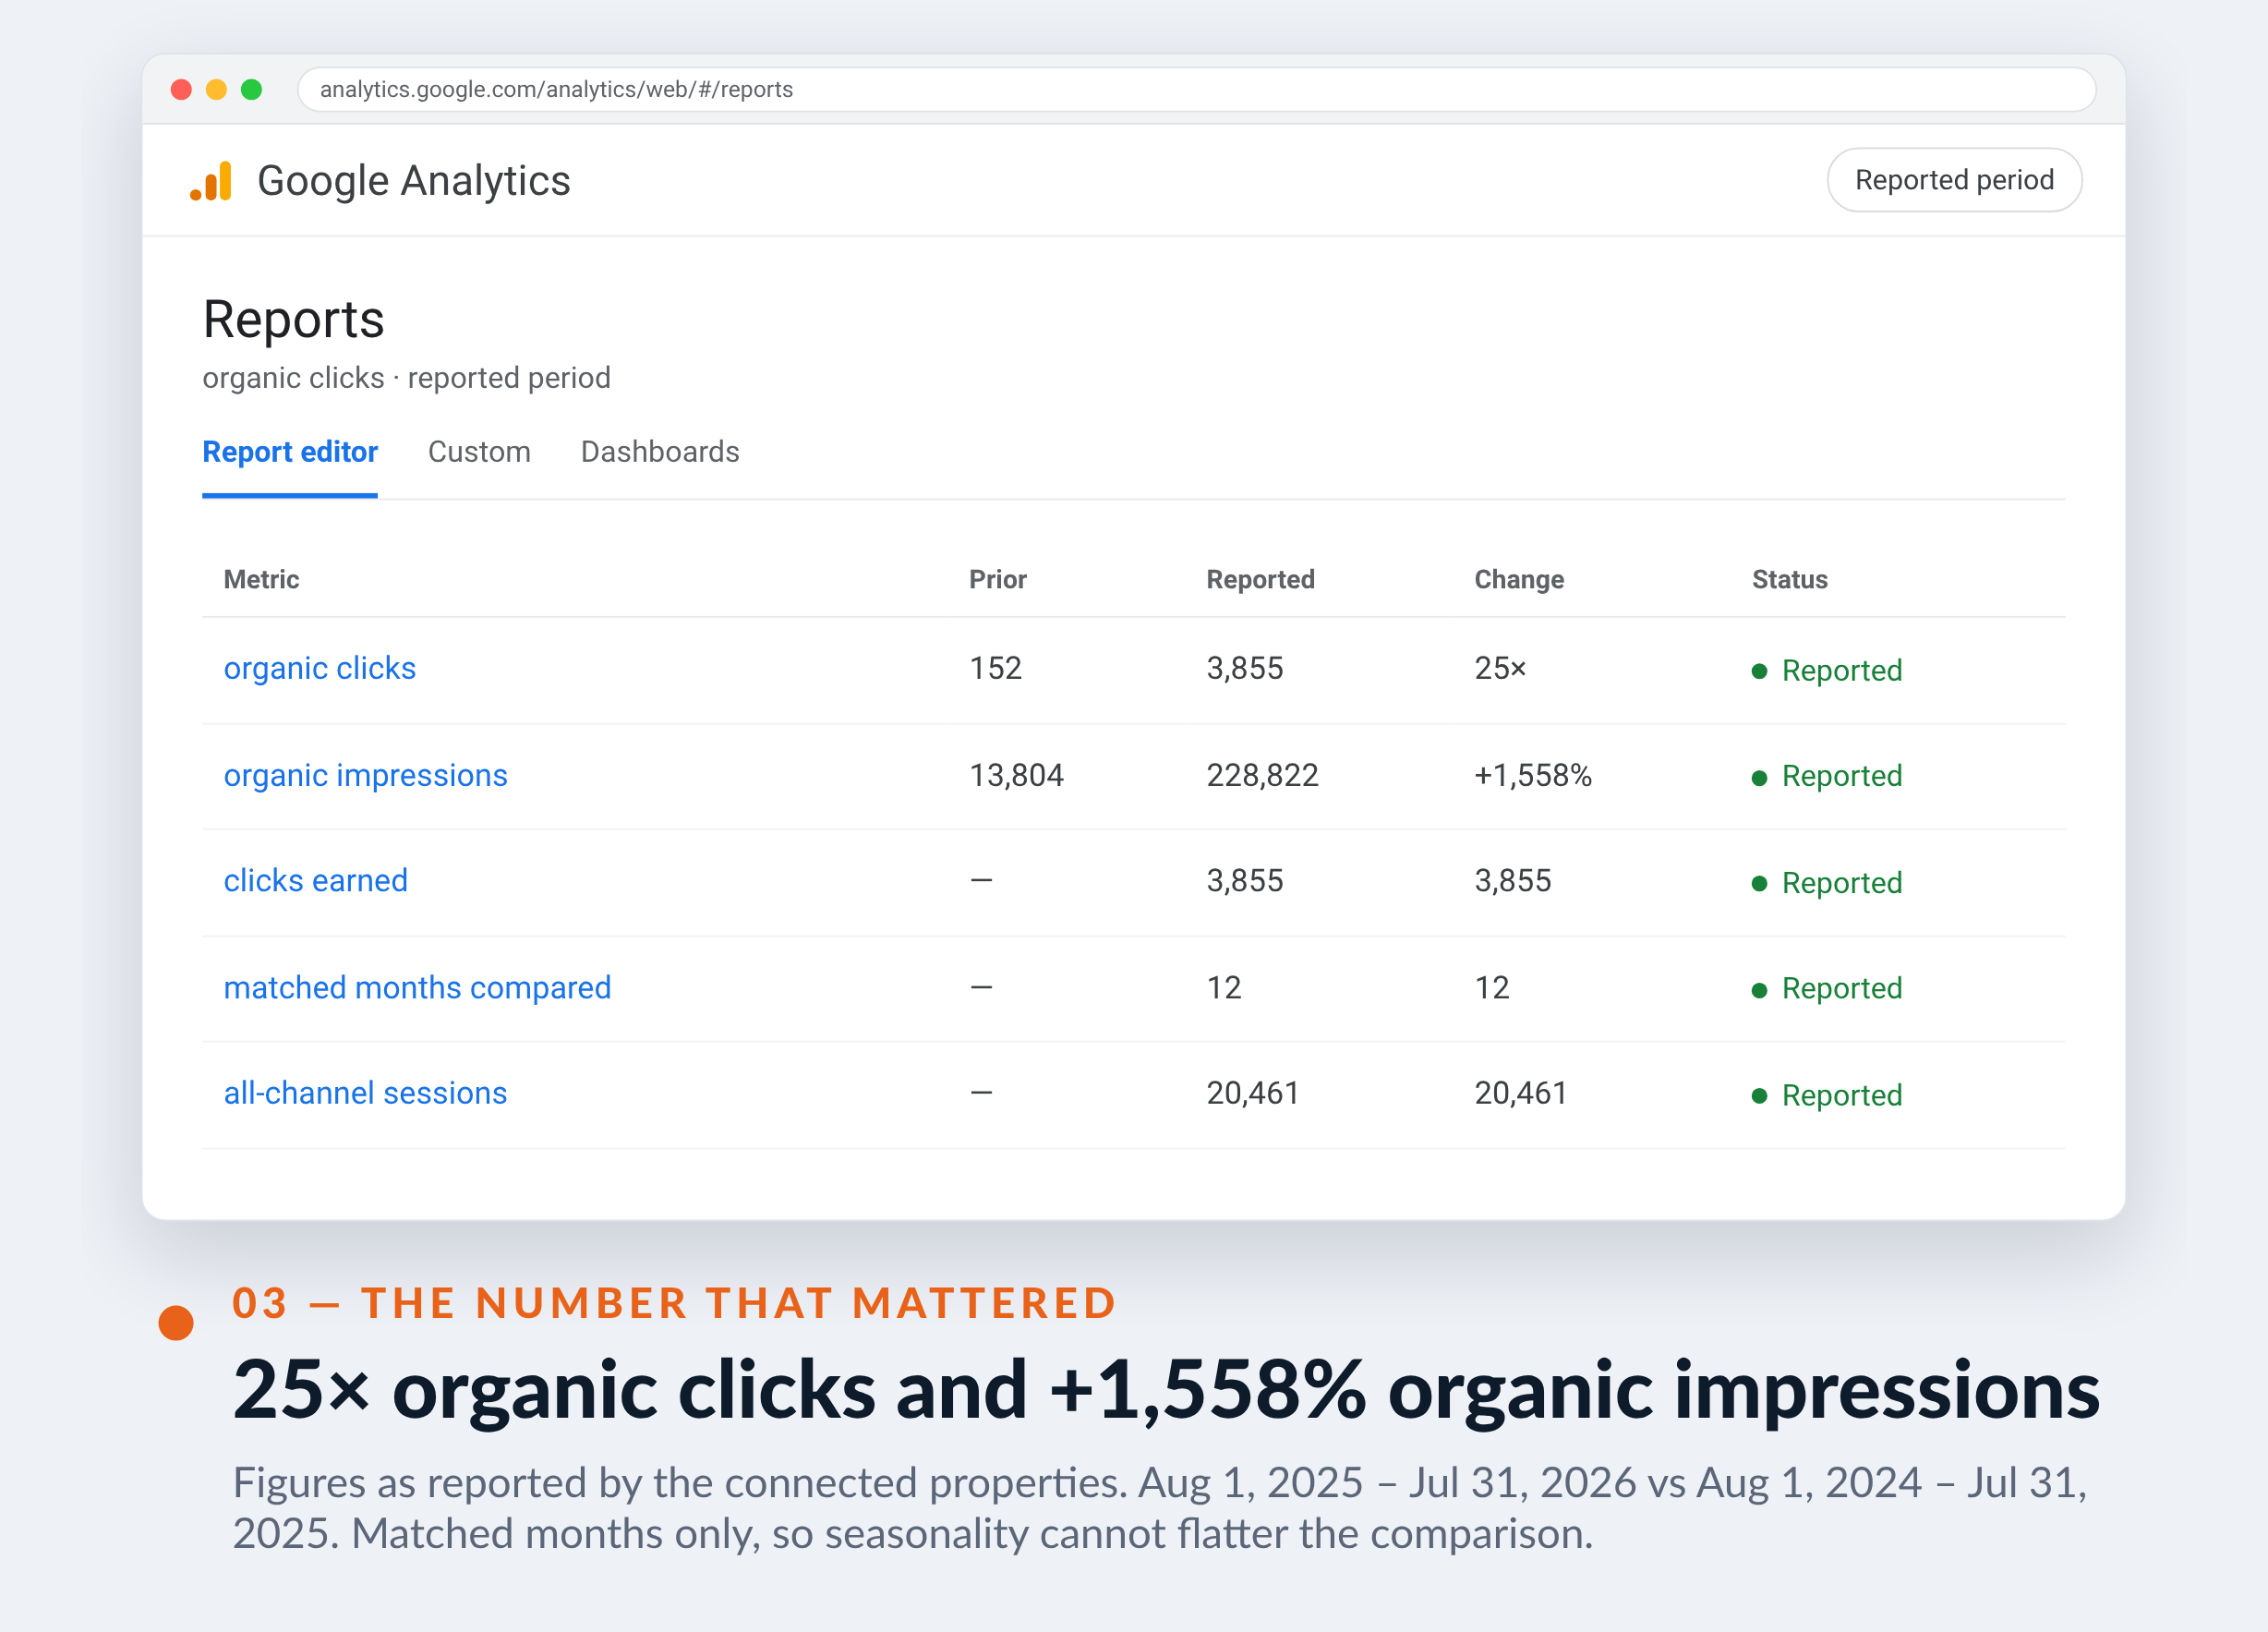The width and height of the screenshot is (2268, 1632).
Task: Open the clicks earned metric link
Action: [316, 880]
